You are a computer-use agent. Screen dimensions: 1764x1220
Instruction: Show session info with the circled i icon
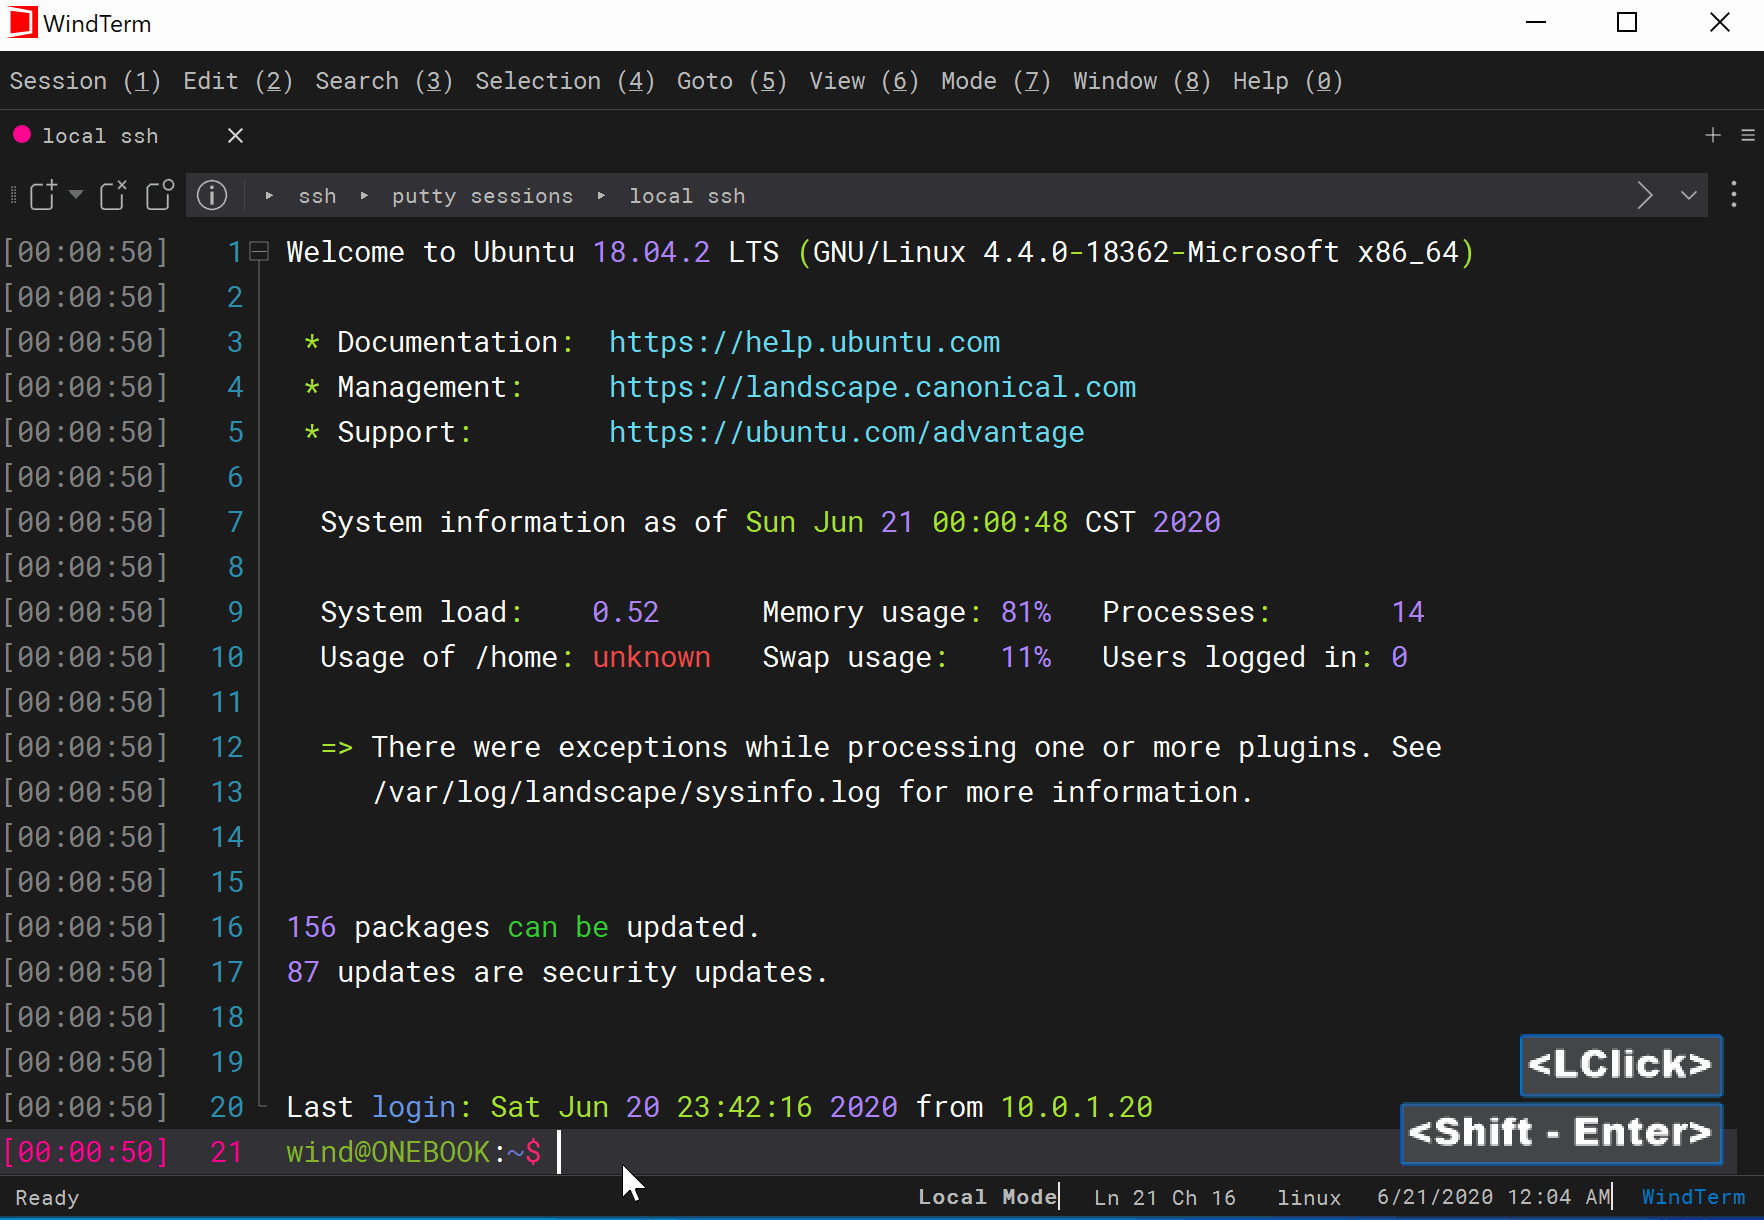coord(212,195)
